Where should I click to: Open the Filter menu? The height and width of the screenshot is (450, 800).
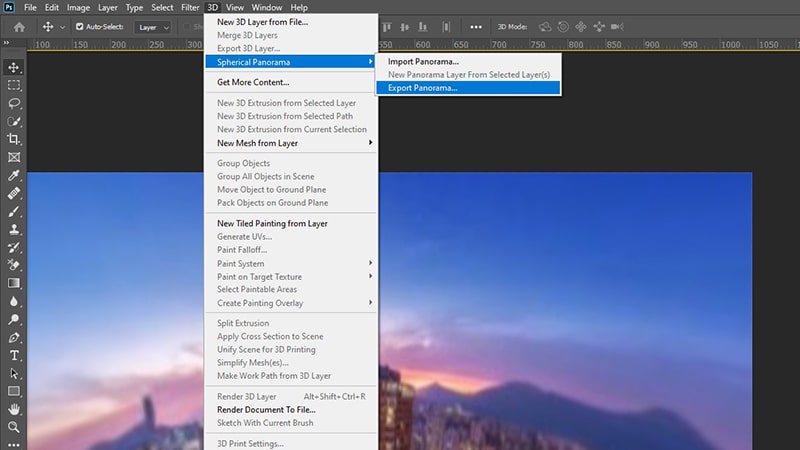pyautogui.click(x=190, y=7)
